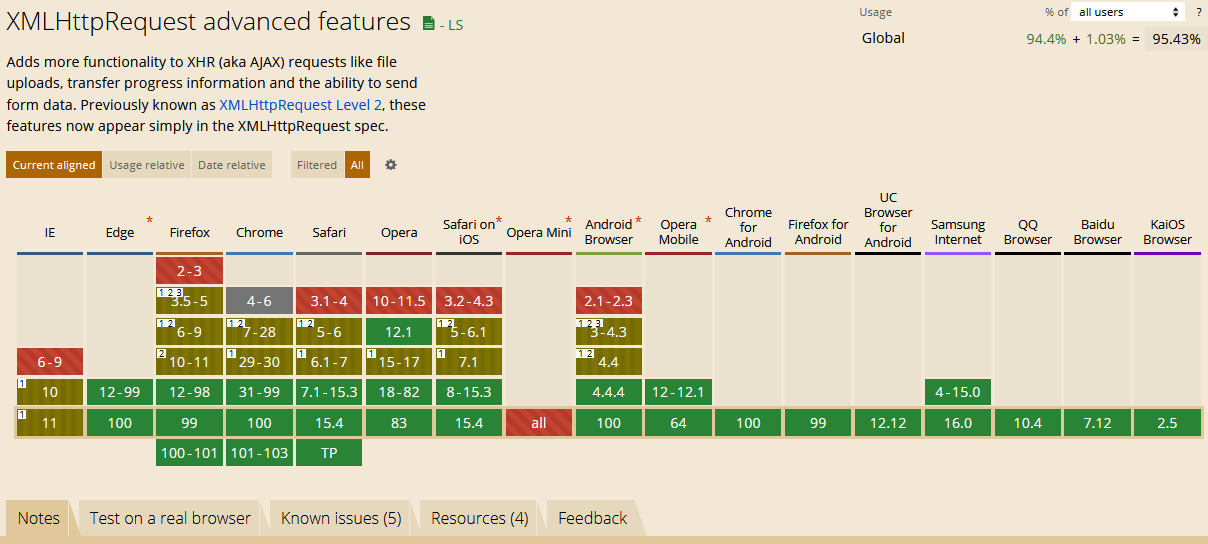Image resolution: width=1208 pixels, height=544 pixels.
Task: Select Opera Mobile 12-12.1 cell
Action: [678, 392]
